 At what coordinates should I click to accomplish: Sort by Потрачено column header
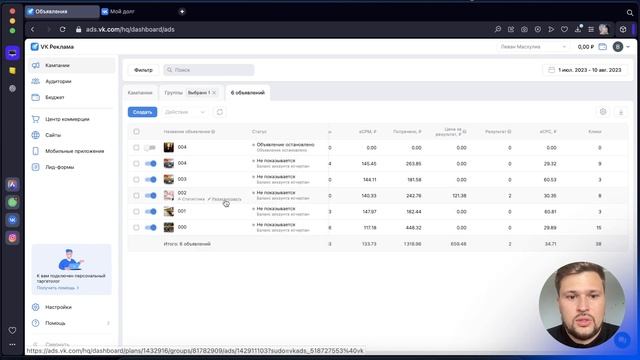(407, 132)
